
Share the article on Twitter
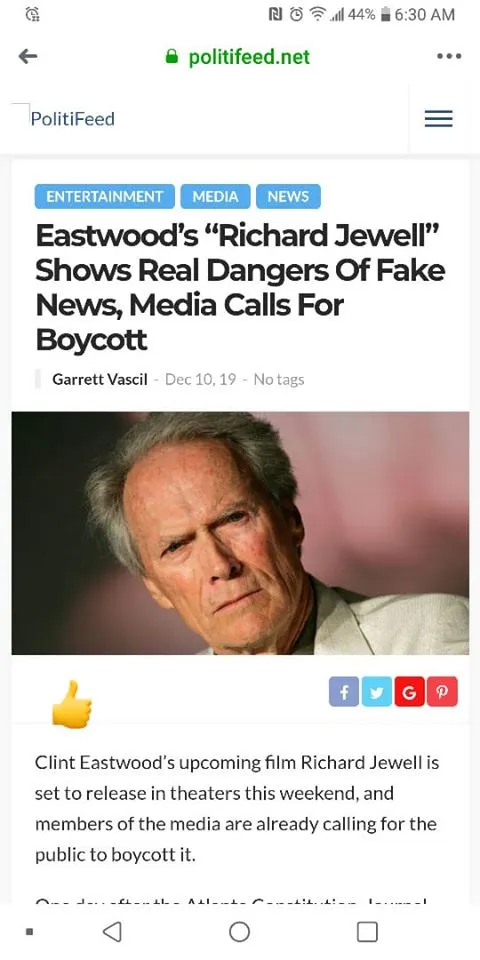click(x=377, y=692)
